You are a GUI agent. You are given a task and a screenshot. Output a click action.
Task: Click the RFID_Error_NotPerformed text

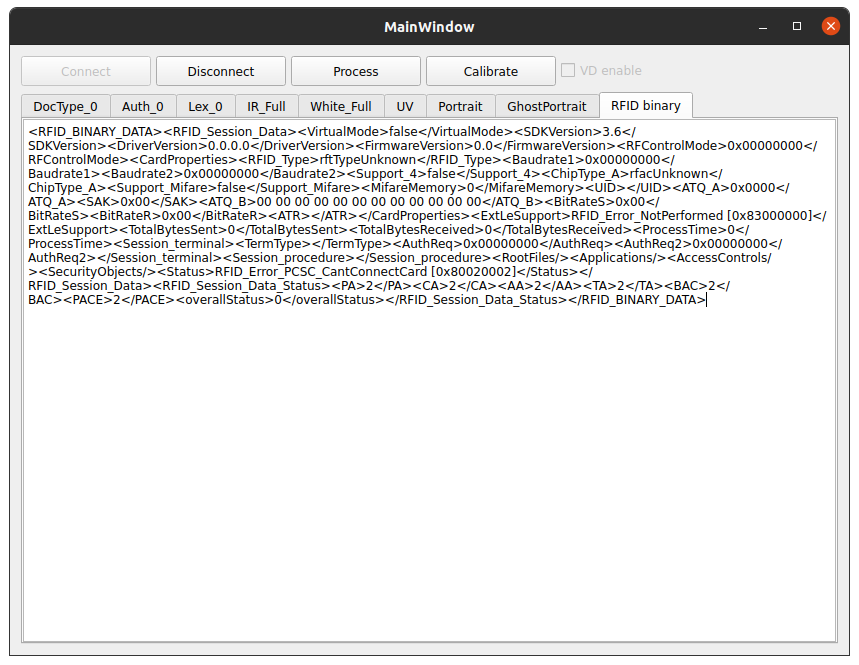[647, 216]
